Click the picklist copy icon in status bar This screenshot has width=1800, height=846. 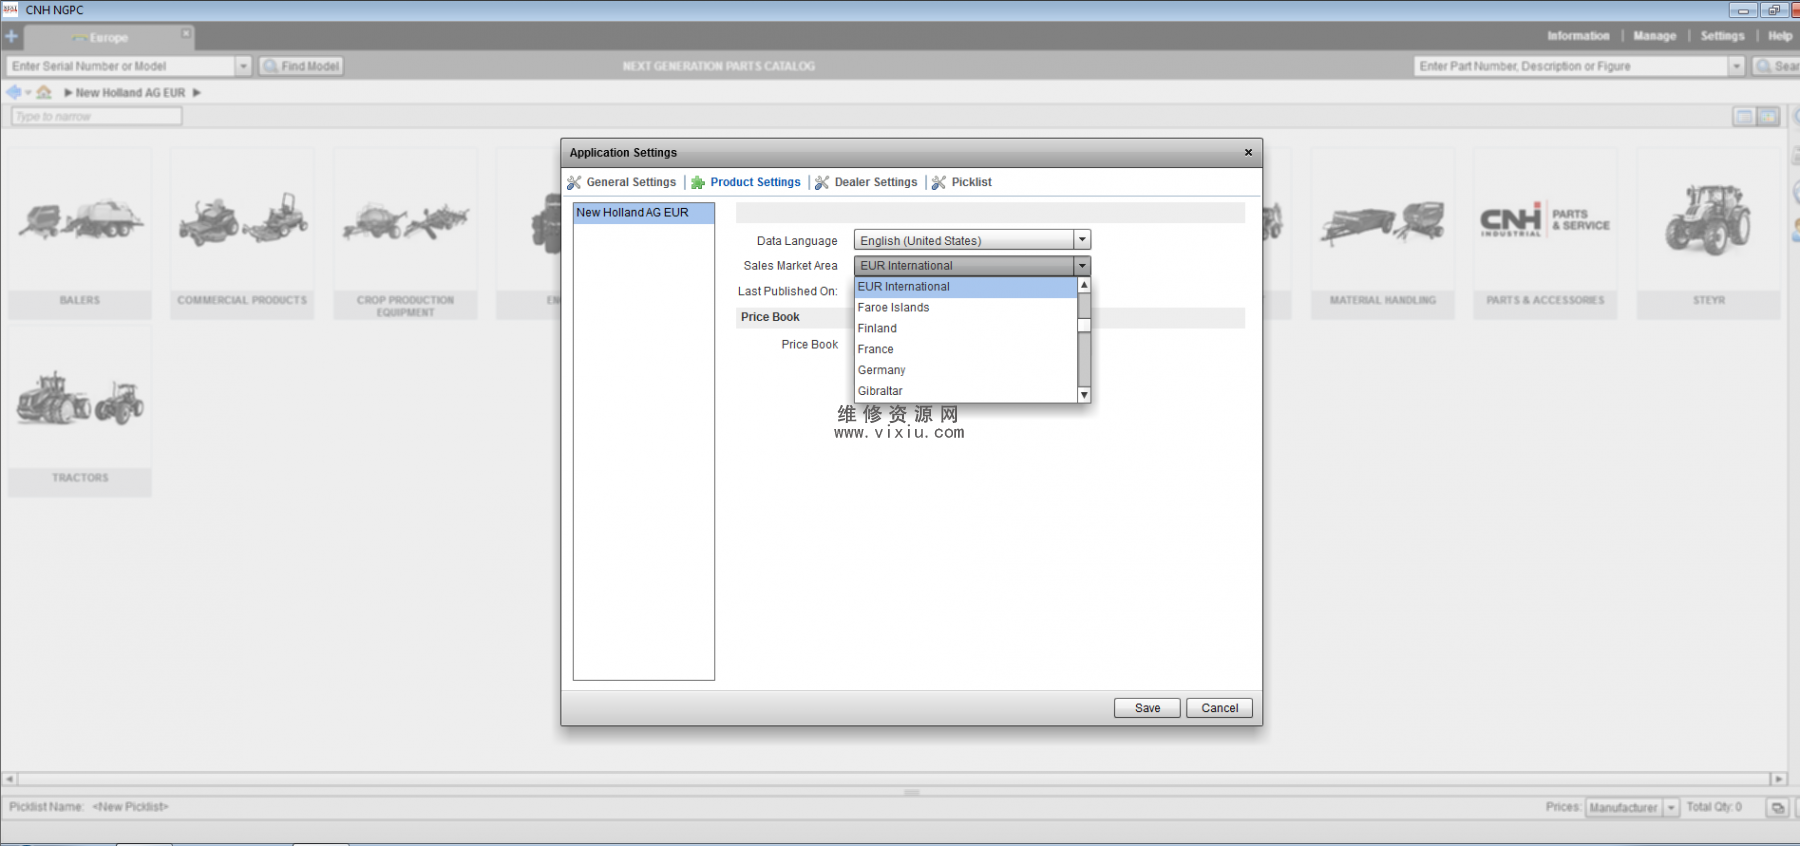tap(1777, 808)
